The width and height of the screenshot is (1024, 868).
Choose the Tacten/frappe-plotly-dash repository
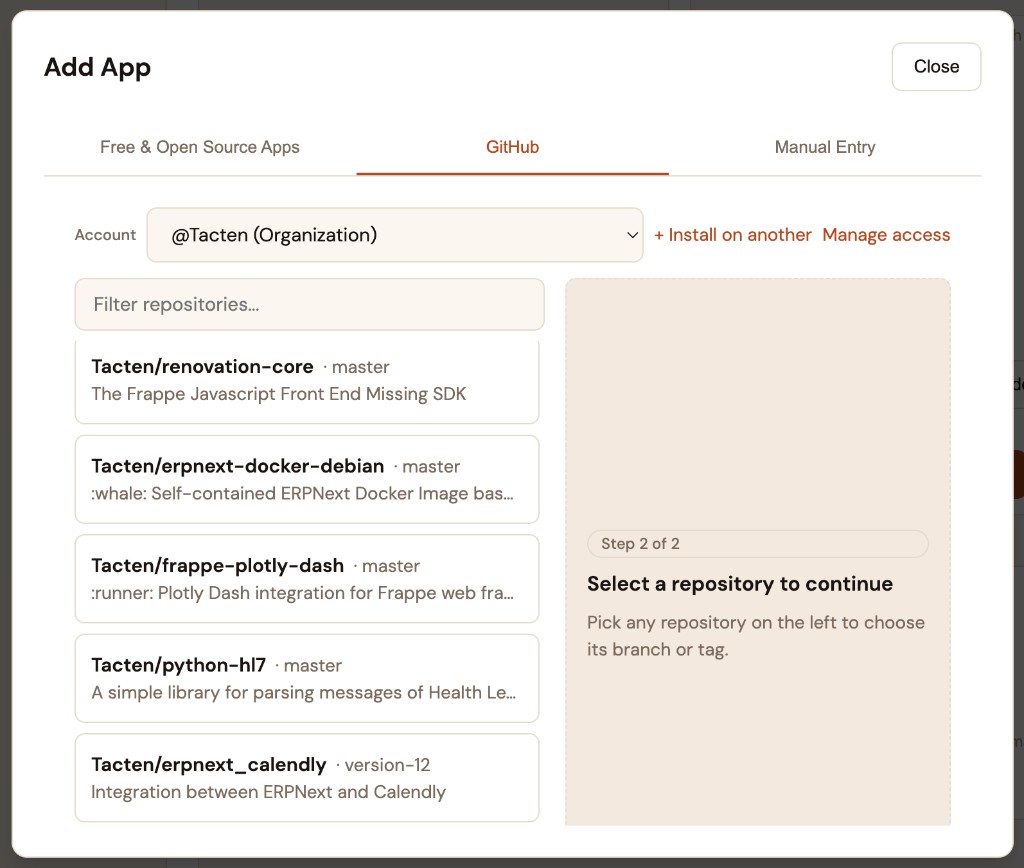(307, 579)
